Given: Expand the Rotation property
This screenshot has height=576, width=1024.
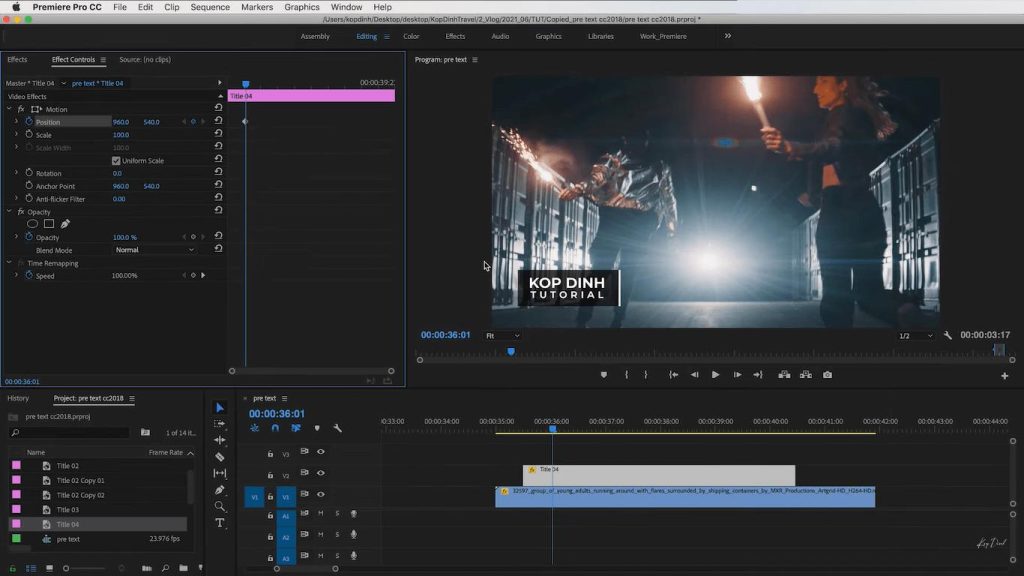Looking at the screenshot, I should tap(16, 173).
